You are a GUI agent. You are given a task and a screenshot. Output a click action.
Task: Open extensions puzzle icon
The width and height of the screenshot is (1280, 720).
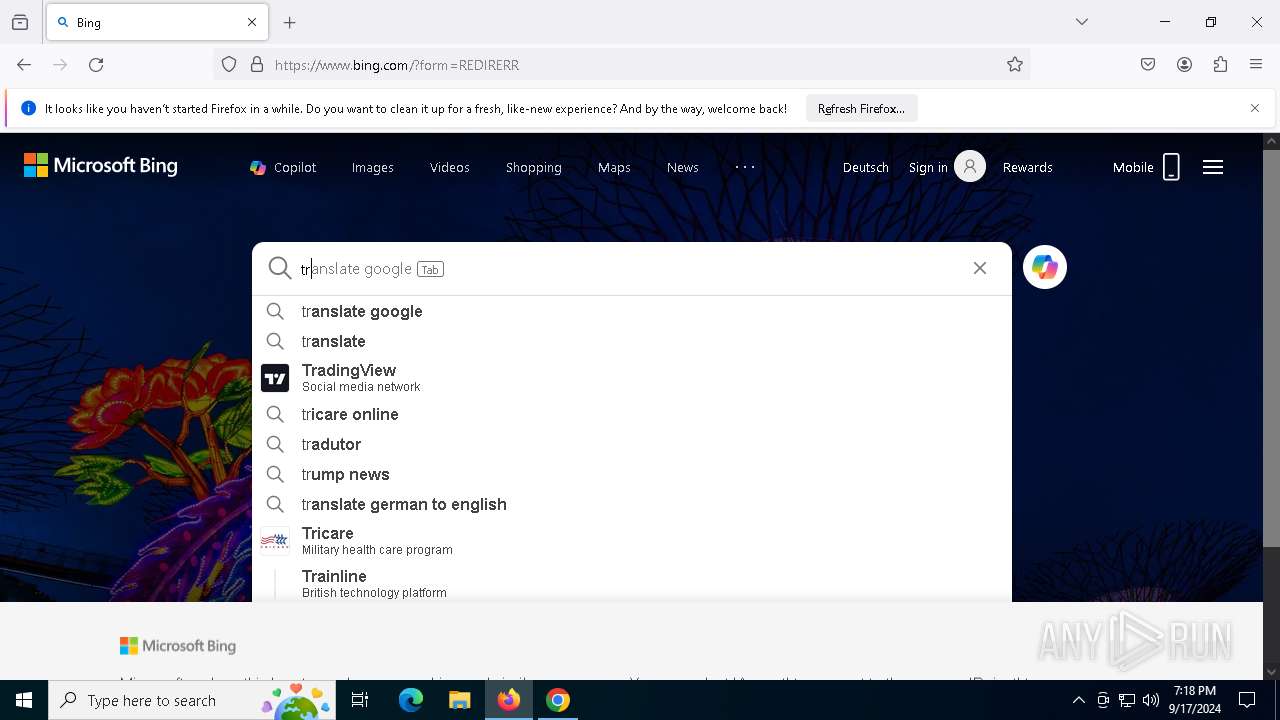[1220, 65]
